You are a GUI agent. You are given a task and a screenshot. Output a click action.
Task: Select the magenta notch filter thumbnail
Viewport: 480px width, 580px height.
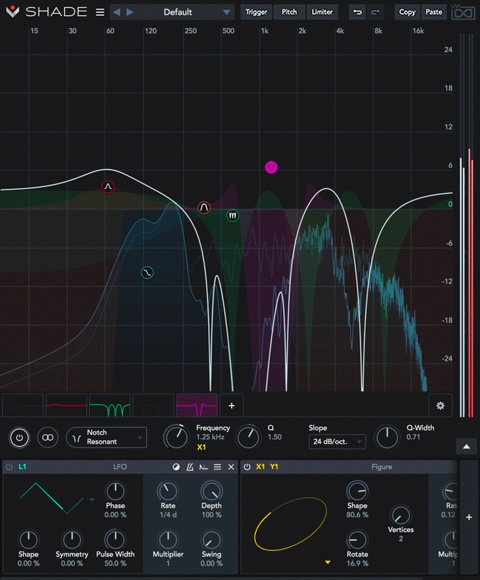click(x=197, y=406)
